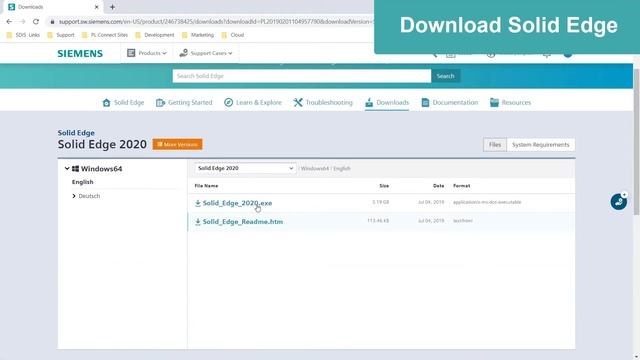
Task: Click the Search button
Action: [x=445, y=76]
